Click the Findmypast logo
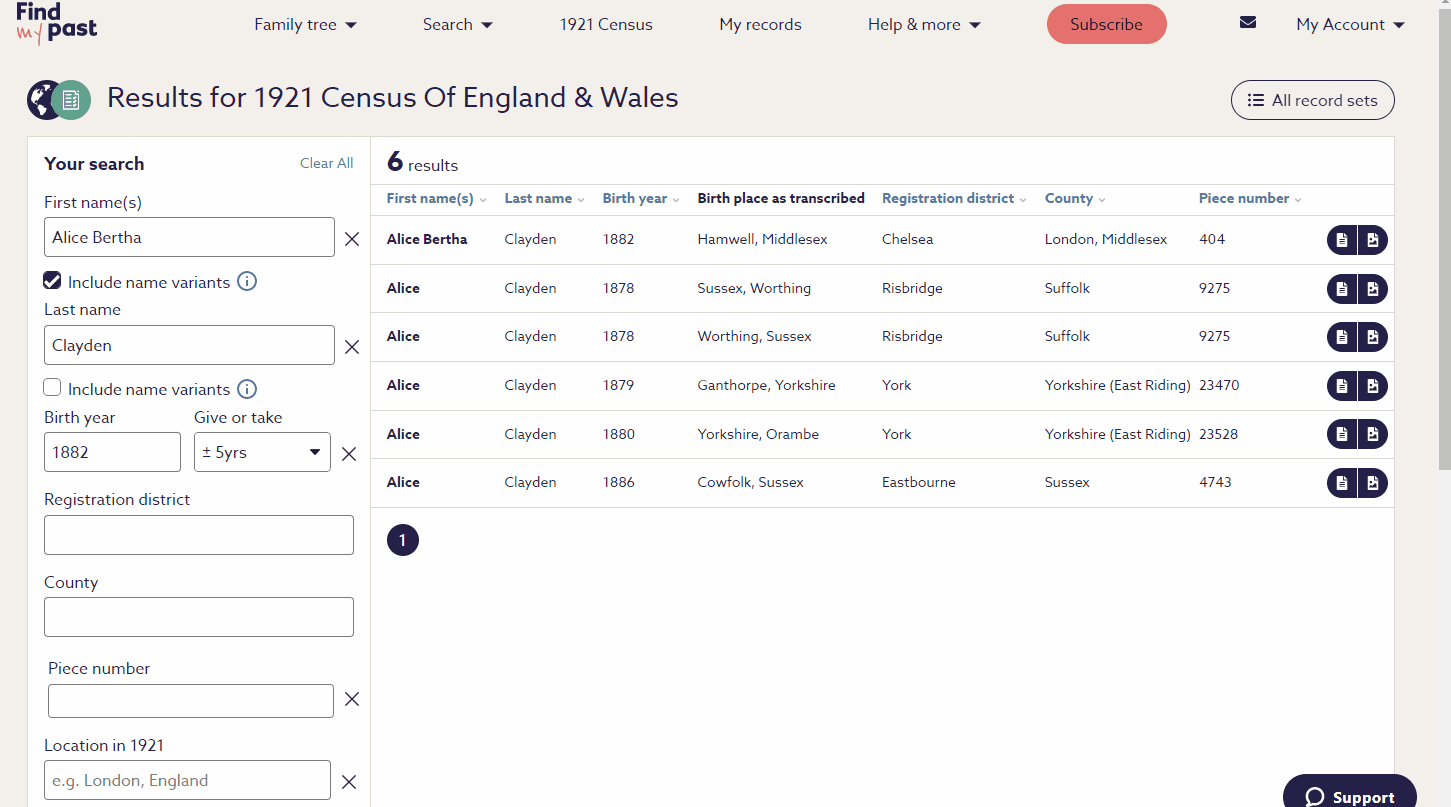Image resolution: width=1451 pixels, height=807 pixels. tap(56, 23)
